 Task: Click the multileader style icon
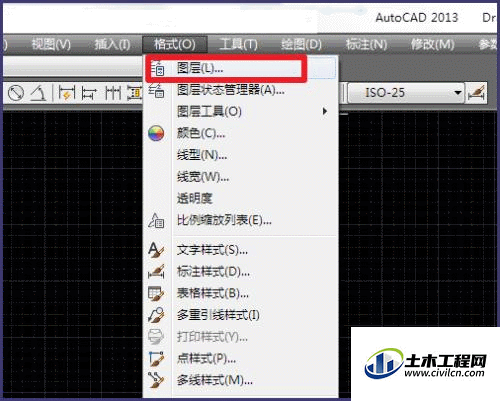[x=156, y=315]
